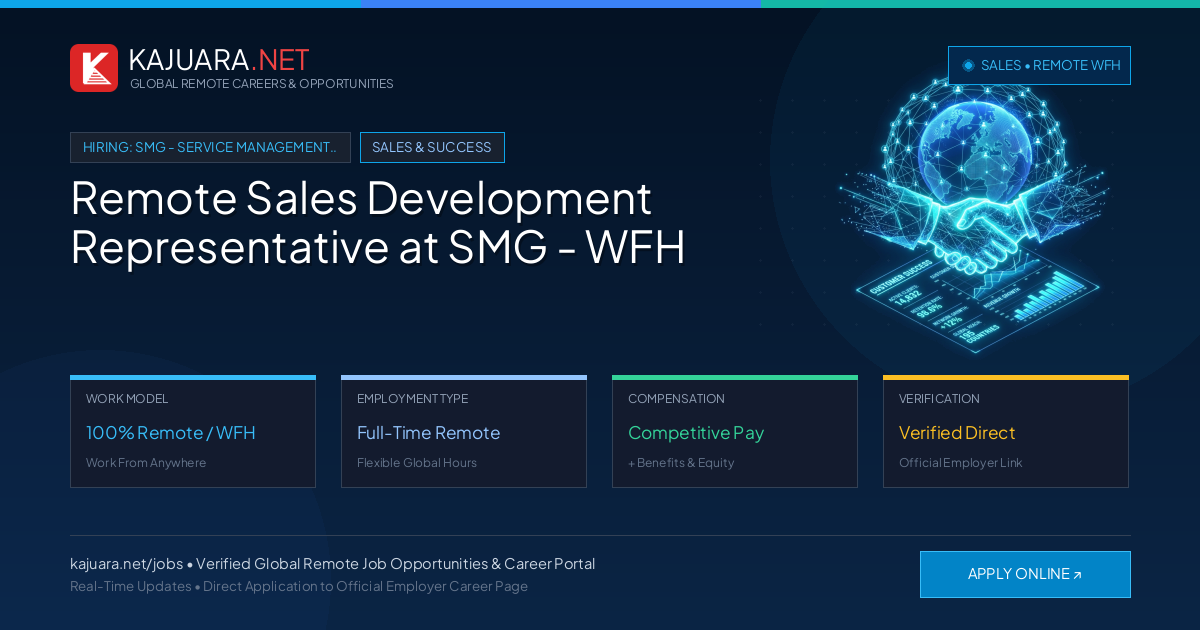This screenshot has height=630, width=1200.
Task: Click the radio dot icon in Sales badge
Action: [968, 65]
